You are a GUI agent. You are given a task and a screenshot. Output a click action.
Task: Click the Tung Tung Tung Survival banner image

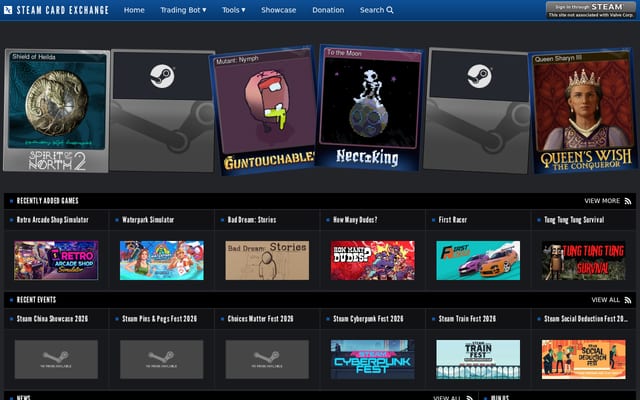point(583,260)
